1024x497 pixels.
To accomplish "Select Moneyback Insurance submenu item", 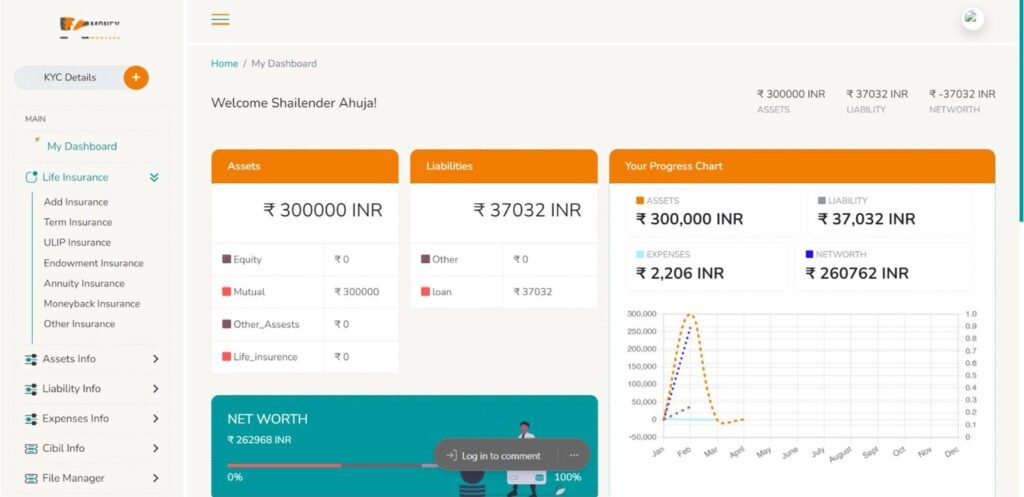I will coord(91,304).
